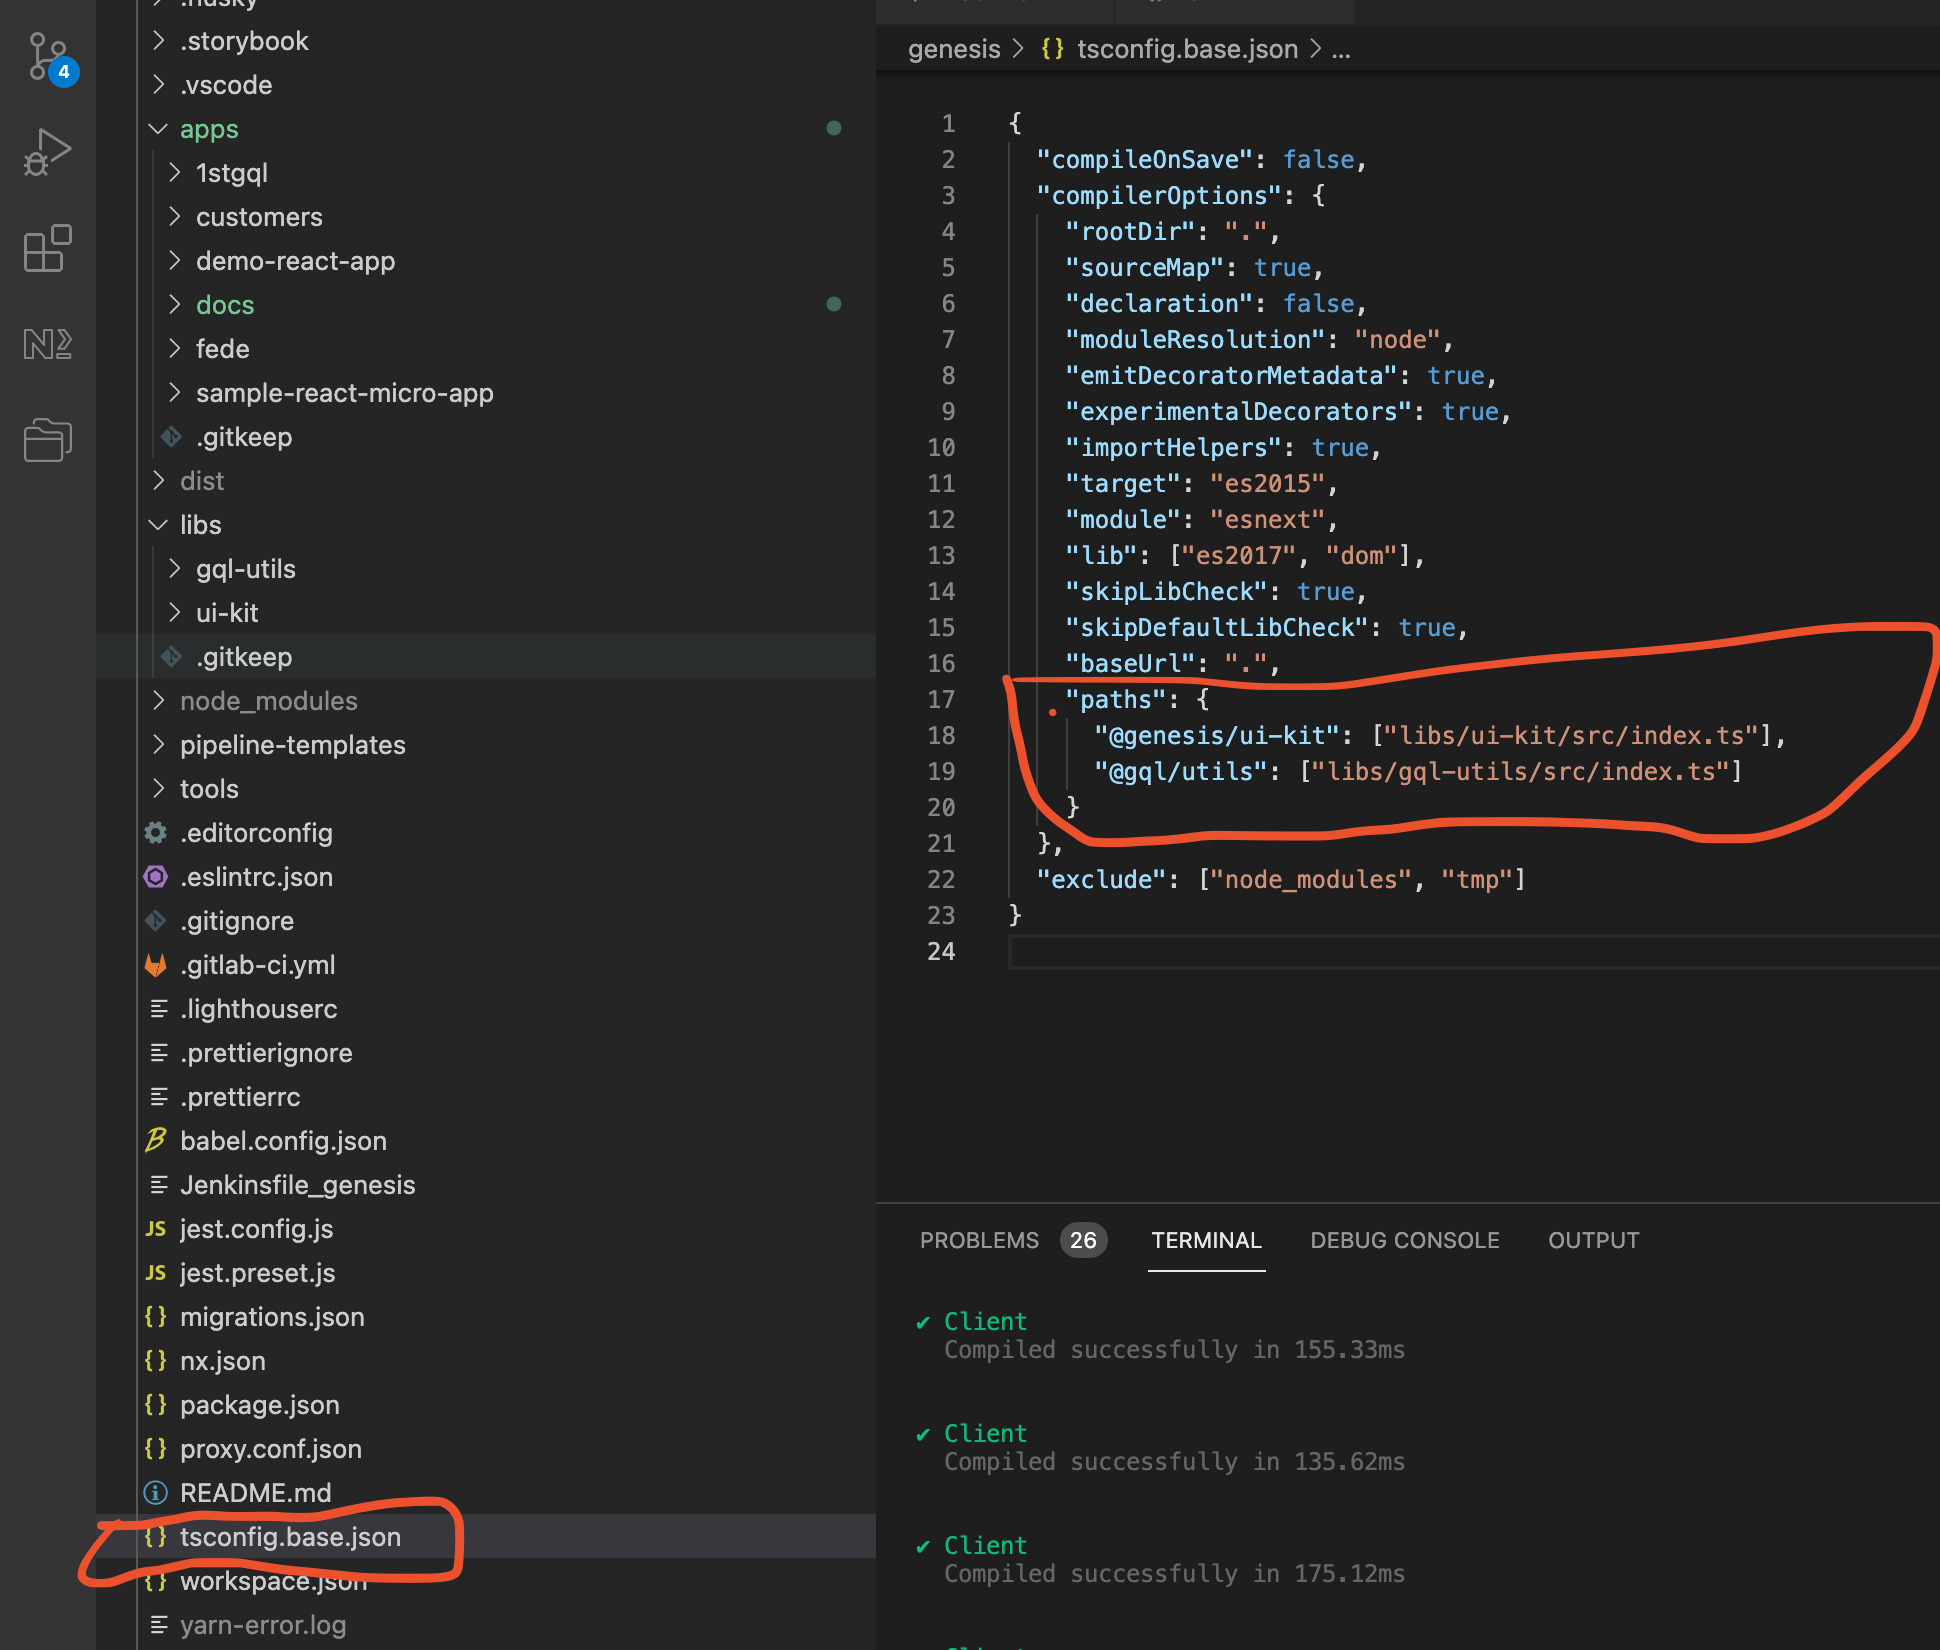The image size is (1940, 1650).
Task: Click the braces icon beside migrations.json
Action: 156,1316
